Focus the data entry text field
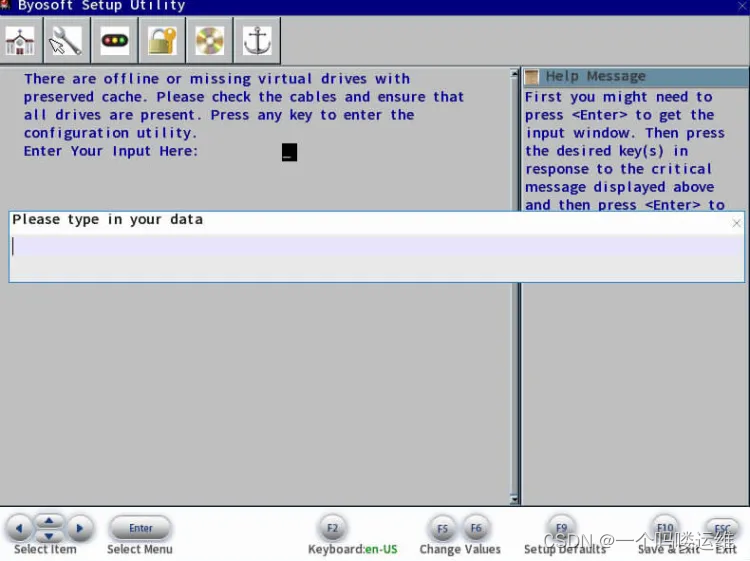 (x=377, y=247)
